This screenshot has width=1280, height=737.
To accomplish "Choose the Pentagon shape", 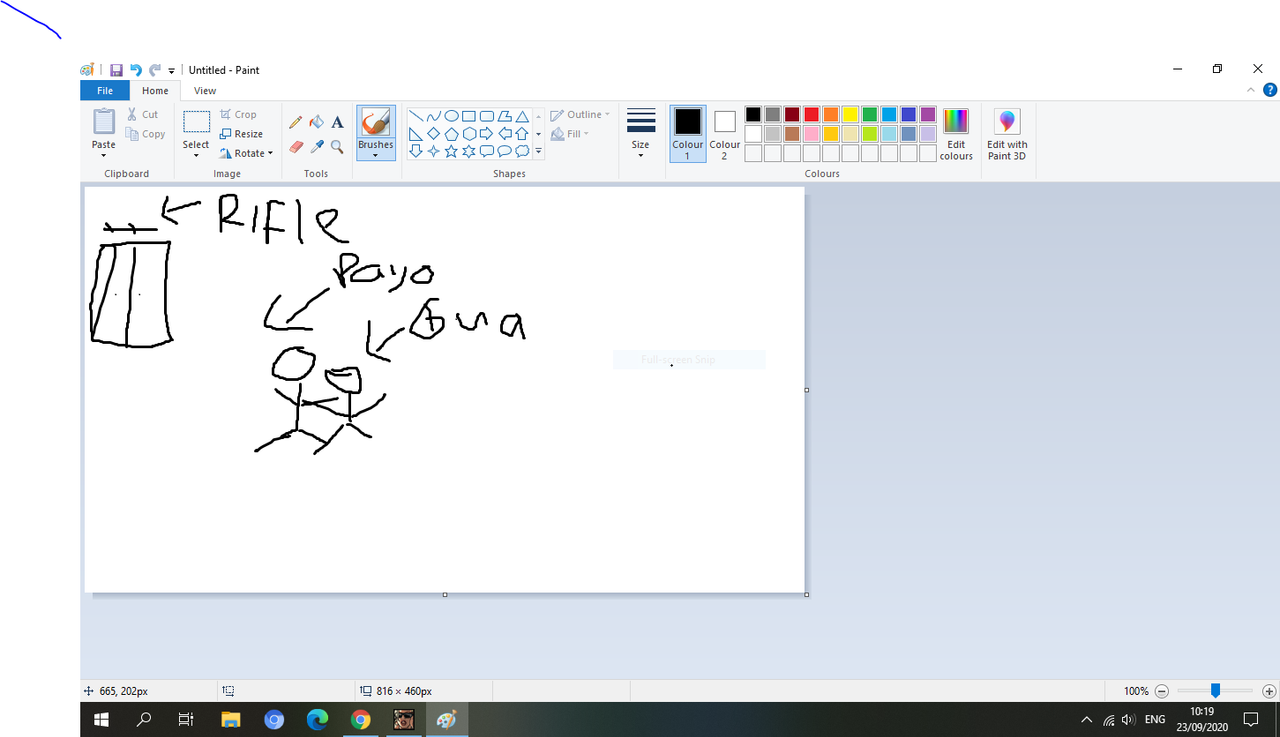I will tap(451, 133).
